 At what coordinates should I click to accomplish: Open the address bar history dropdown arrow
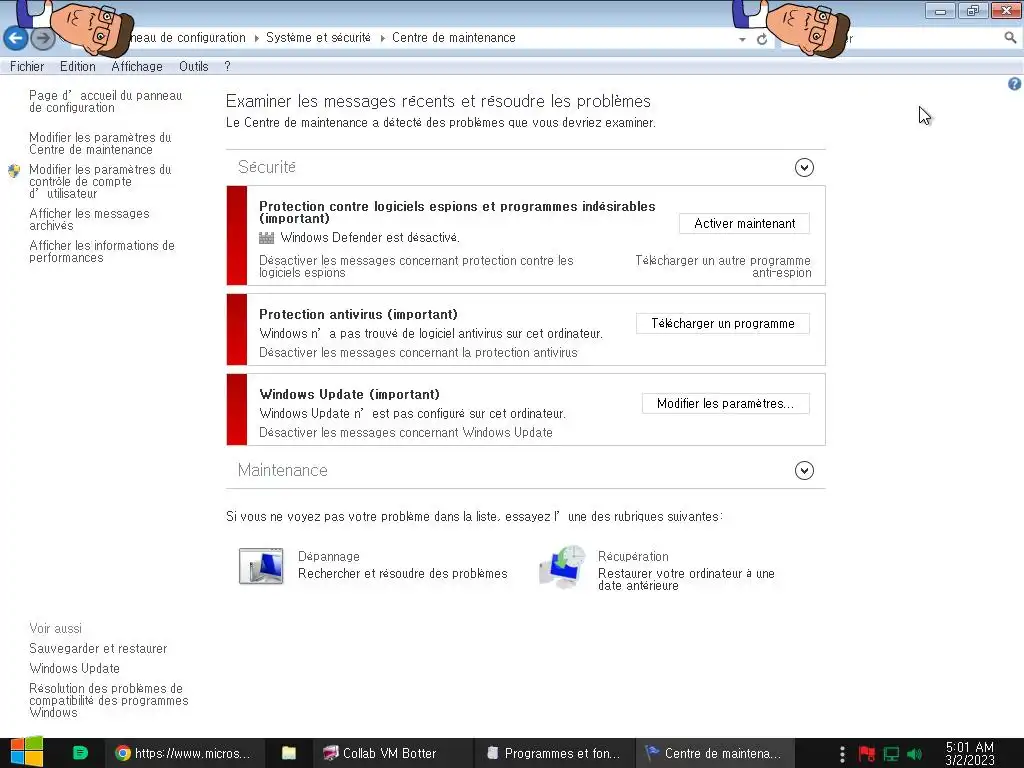[x=742, y=39]
